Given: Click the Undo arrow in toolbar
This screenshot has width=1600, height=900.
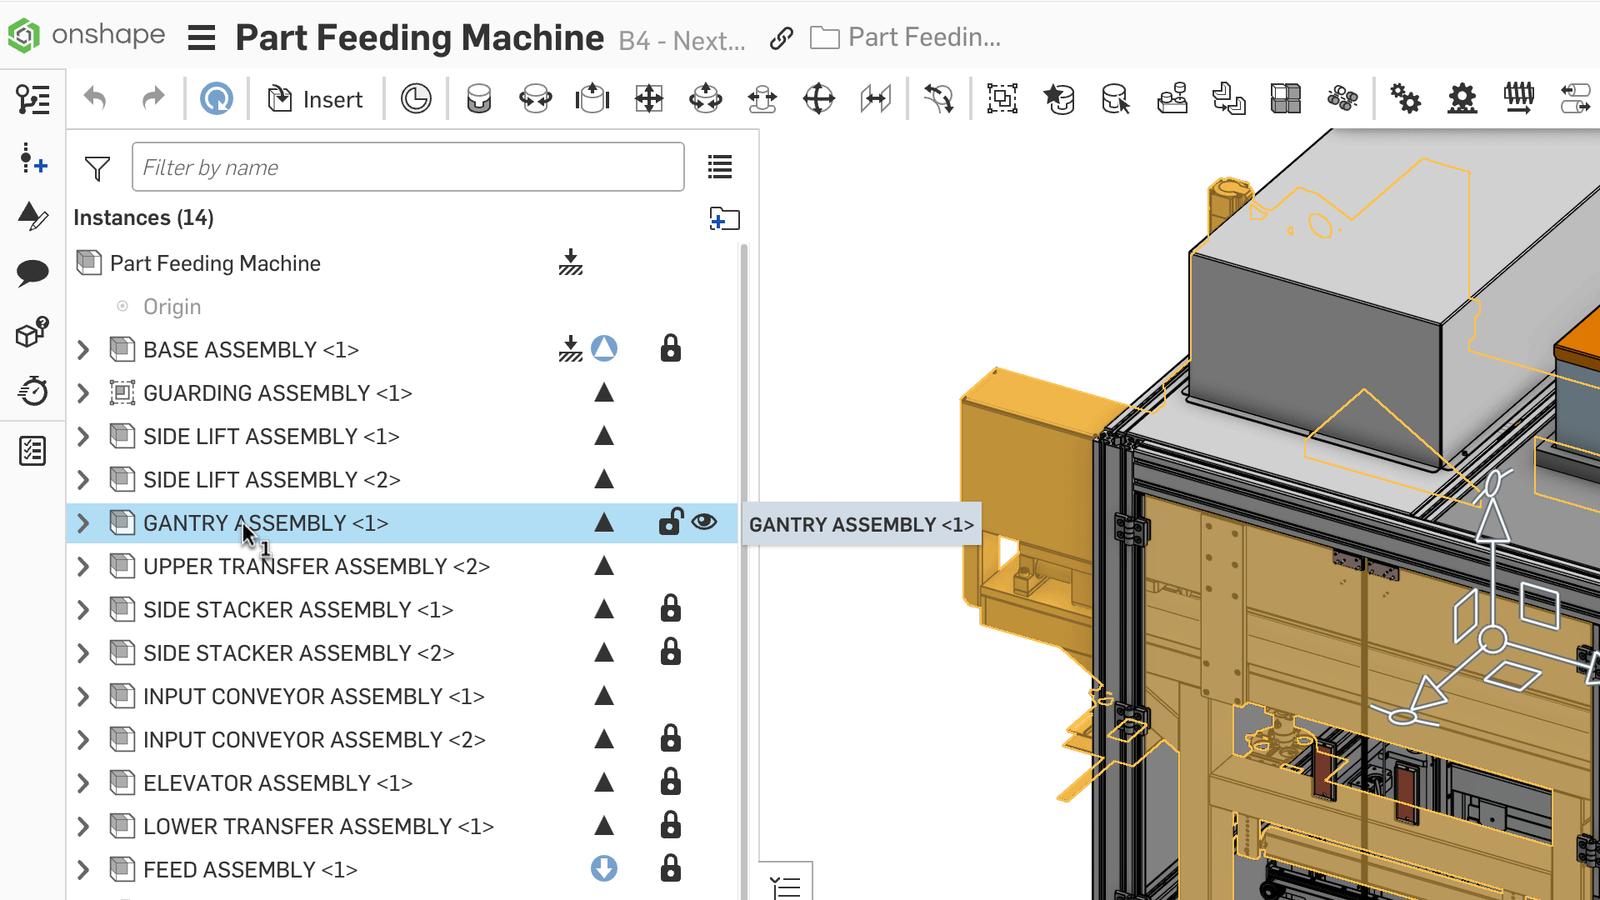Looking at the screenshot, I should pyautogui.click(x=95, y=98).
